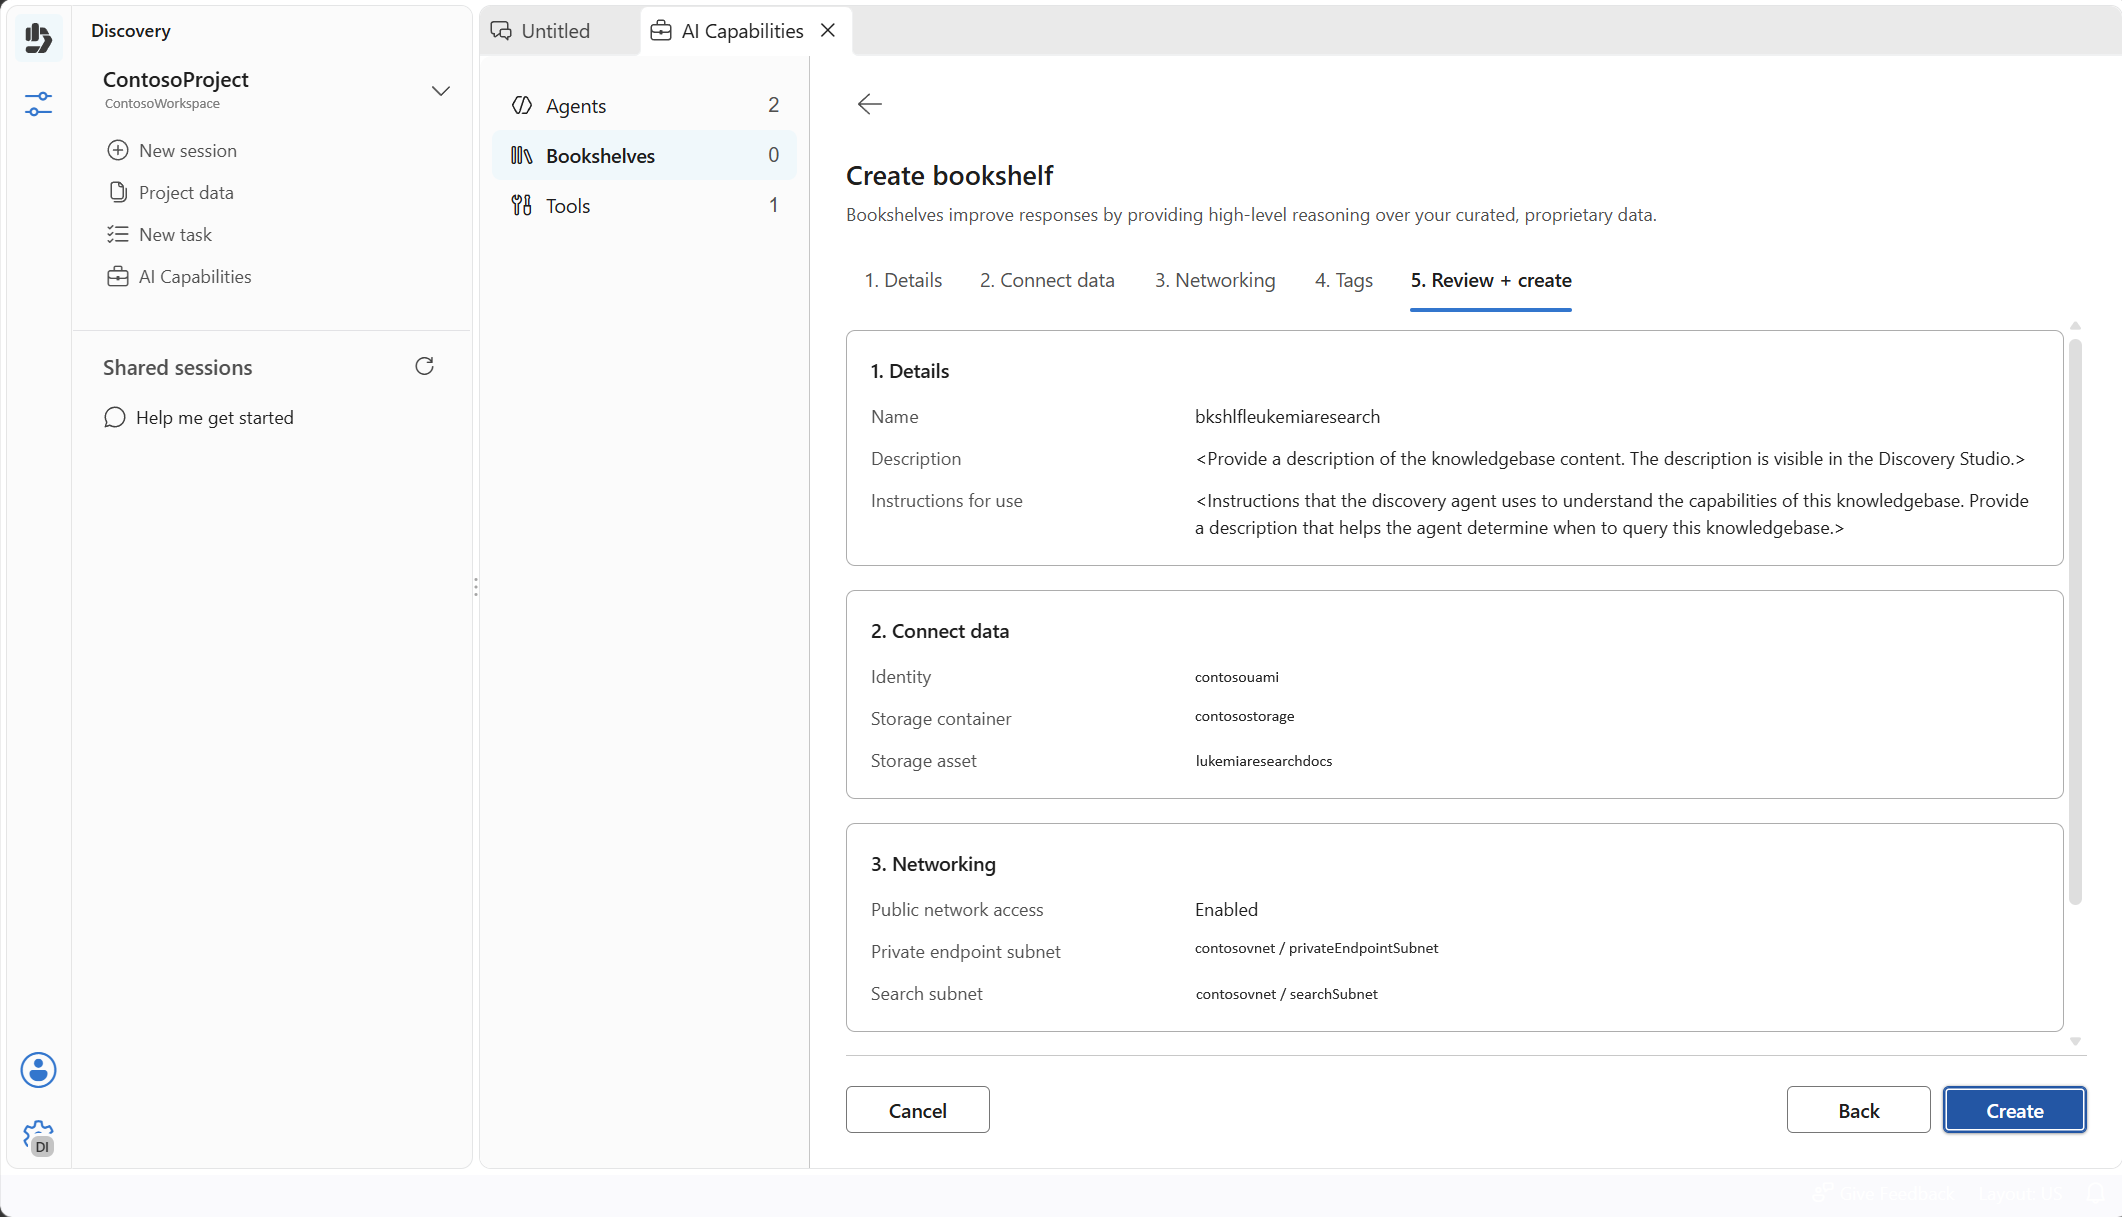
Task: Click the Description placeholder text value
Action: (x=1609, y=458)
